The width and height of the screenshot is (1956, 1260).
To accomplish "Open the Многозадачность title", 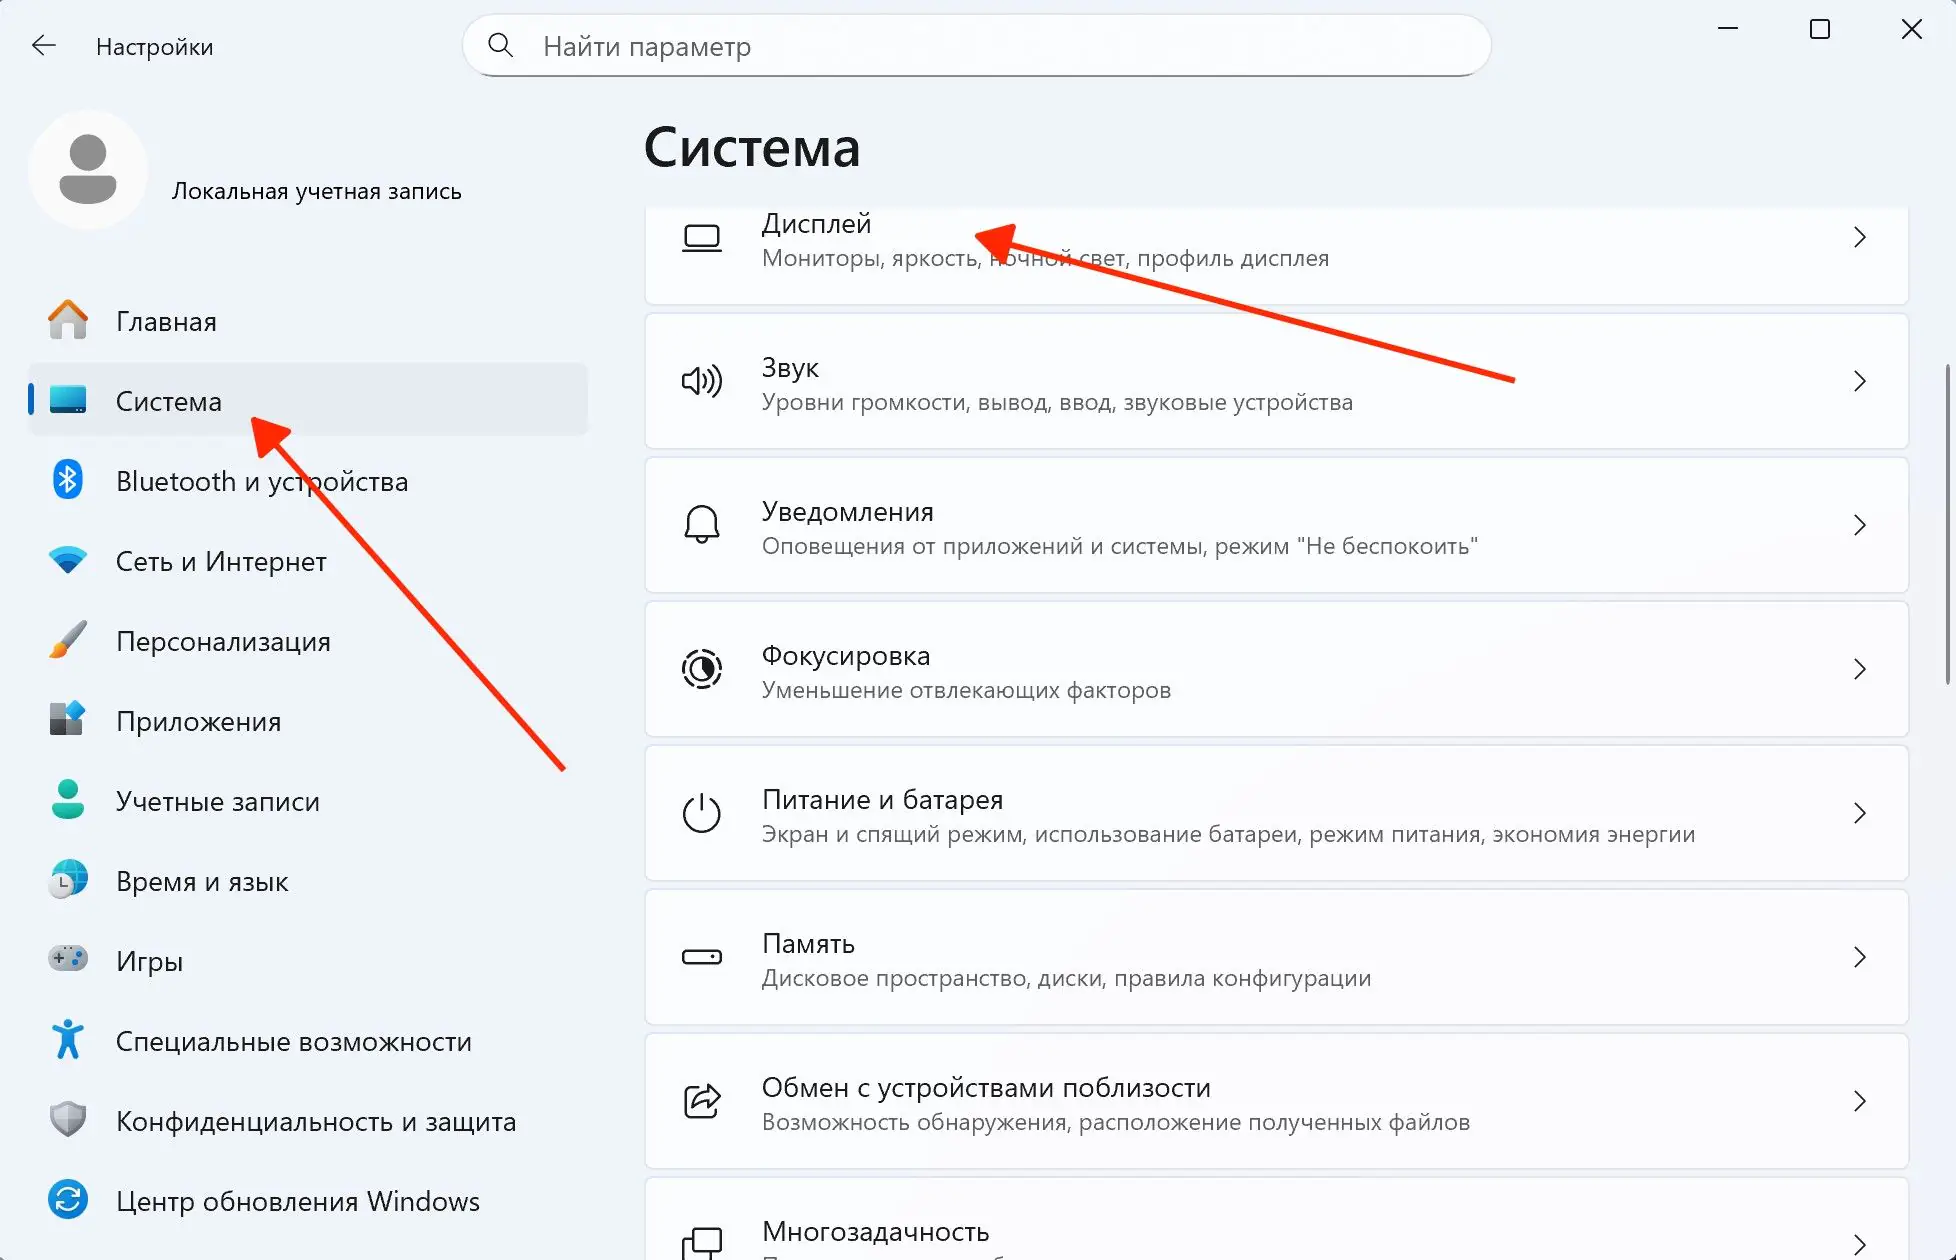I will coord(875,1231).
